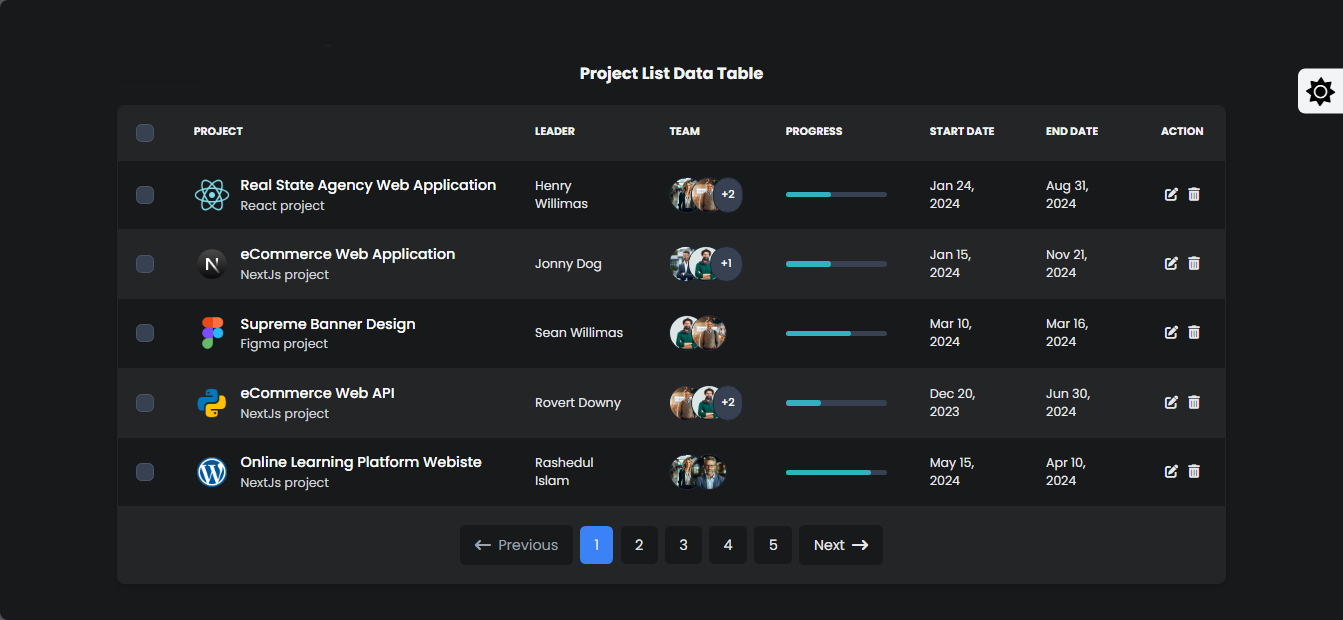Edit the Supreme Banner Design project
Viewport: 1343px width, 620px height.
click(x=1171, y=333)
